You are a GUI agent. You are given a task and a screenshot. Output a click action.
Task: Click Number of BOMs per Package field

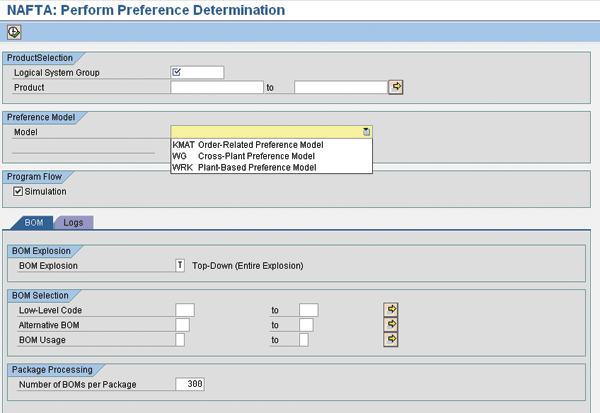190,384
